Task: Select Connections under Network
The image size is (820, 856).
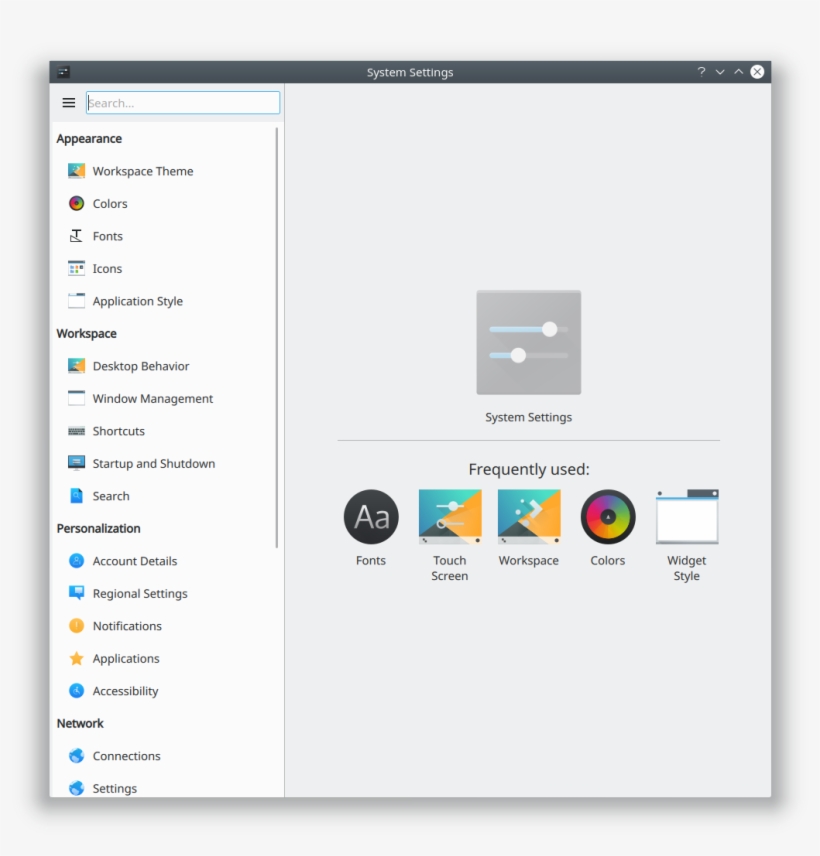Action: [126, 756]
